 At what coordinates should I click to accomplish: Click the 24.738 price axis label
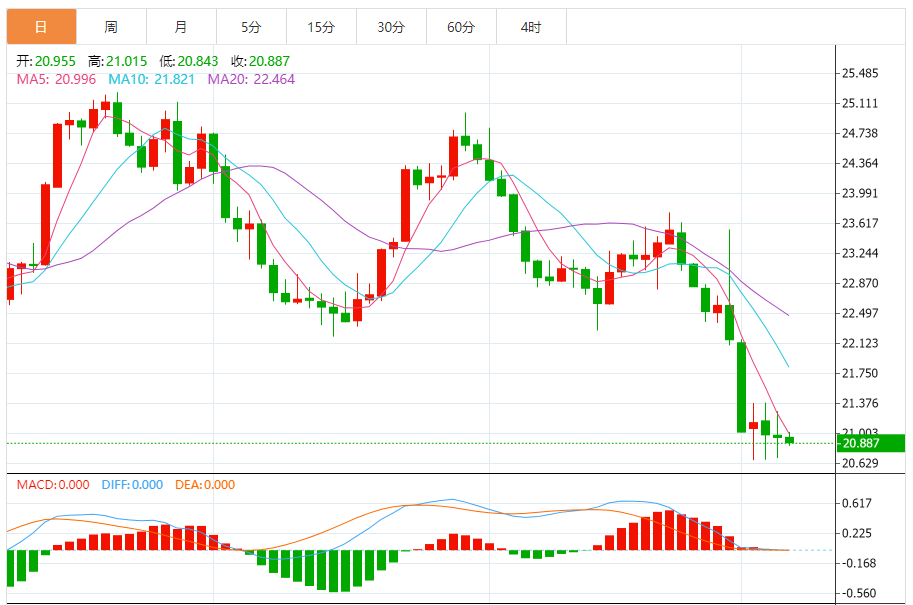tap(860, 133)
